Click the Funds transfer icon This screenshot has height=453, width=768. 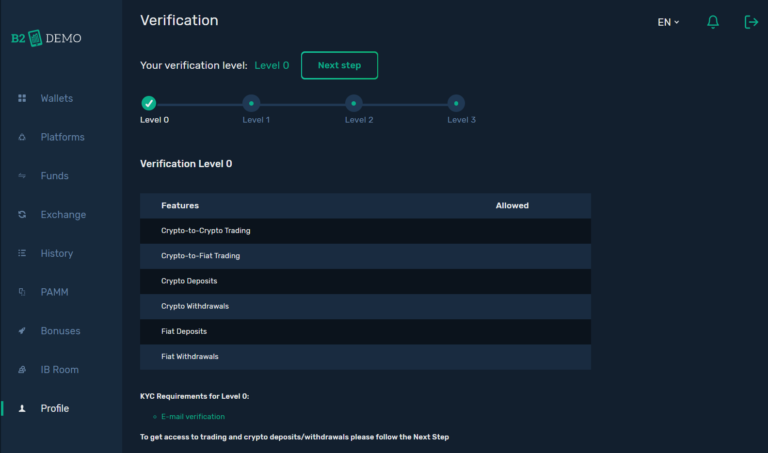(22, 176)
